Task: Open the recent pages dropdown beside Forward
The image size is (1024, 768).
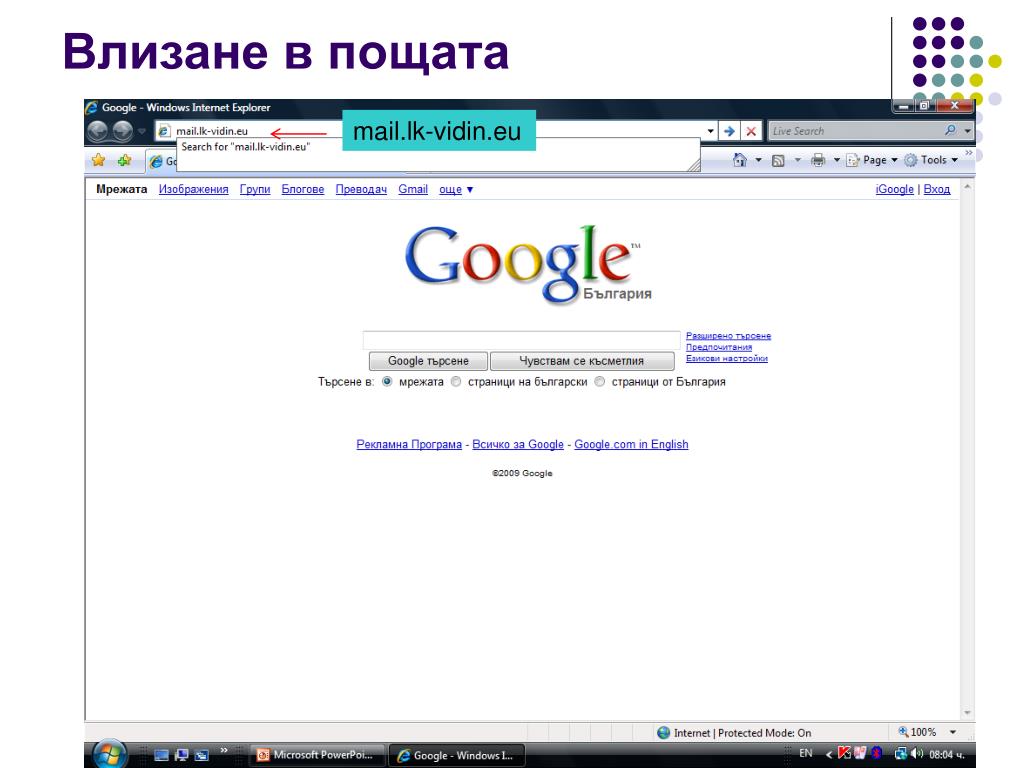Action: [x=141, y=131]
